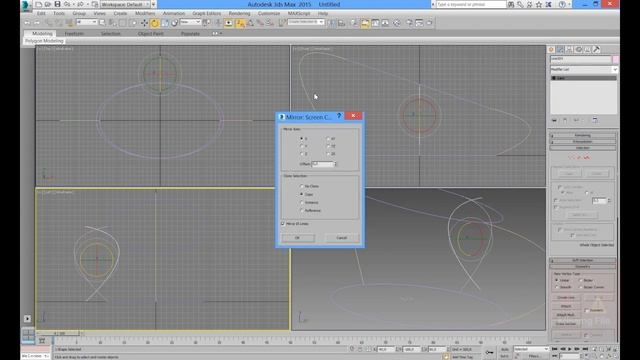Click Cancel in the Mirror dialog
The image size is (640, 360).
(x=342, y=238)
